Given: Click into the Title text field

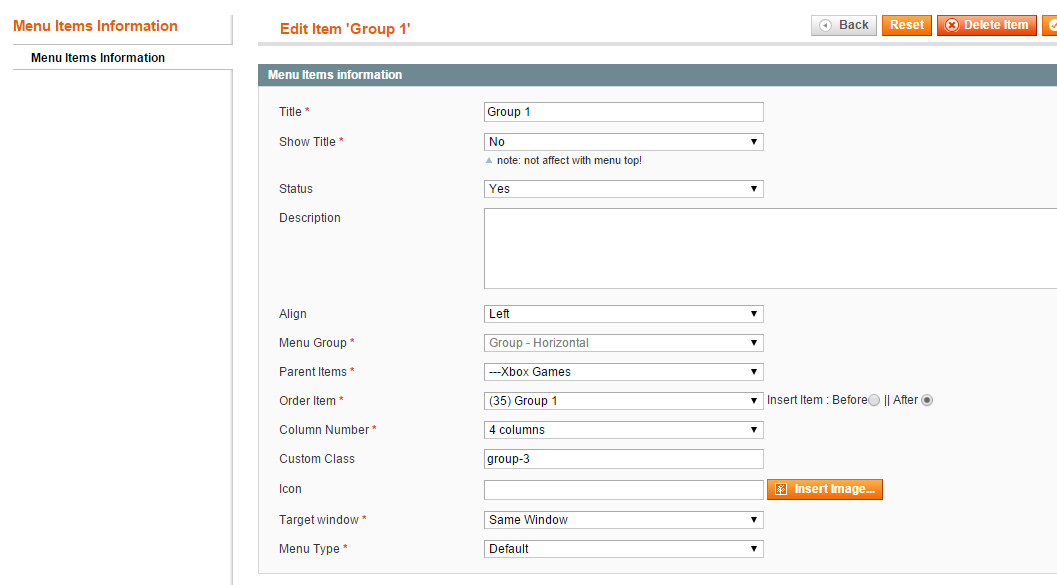Looking at the screenshot, I should [x=624, y=112].
